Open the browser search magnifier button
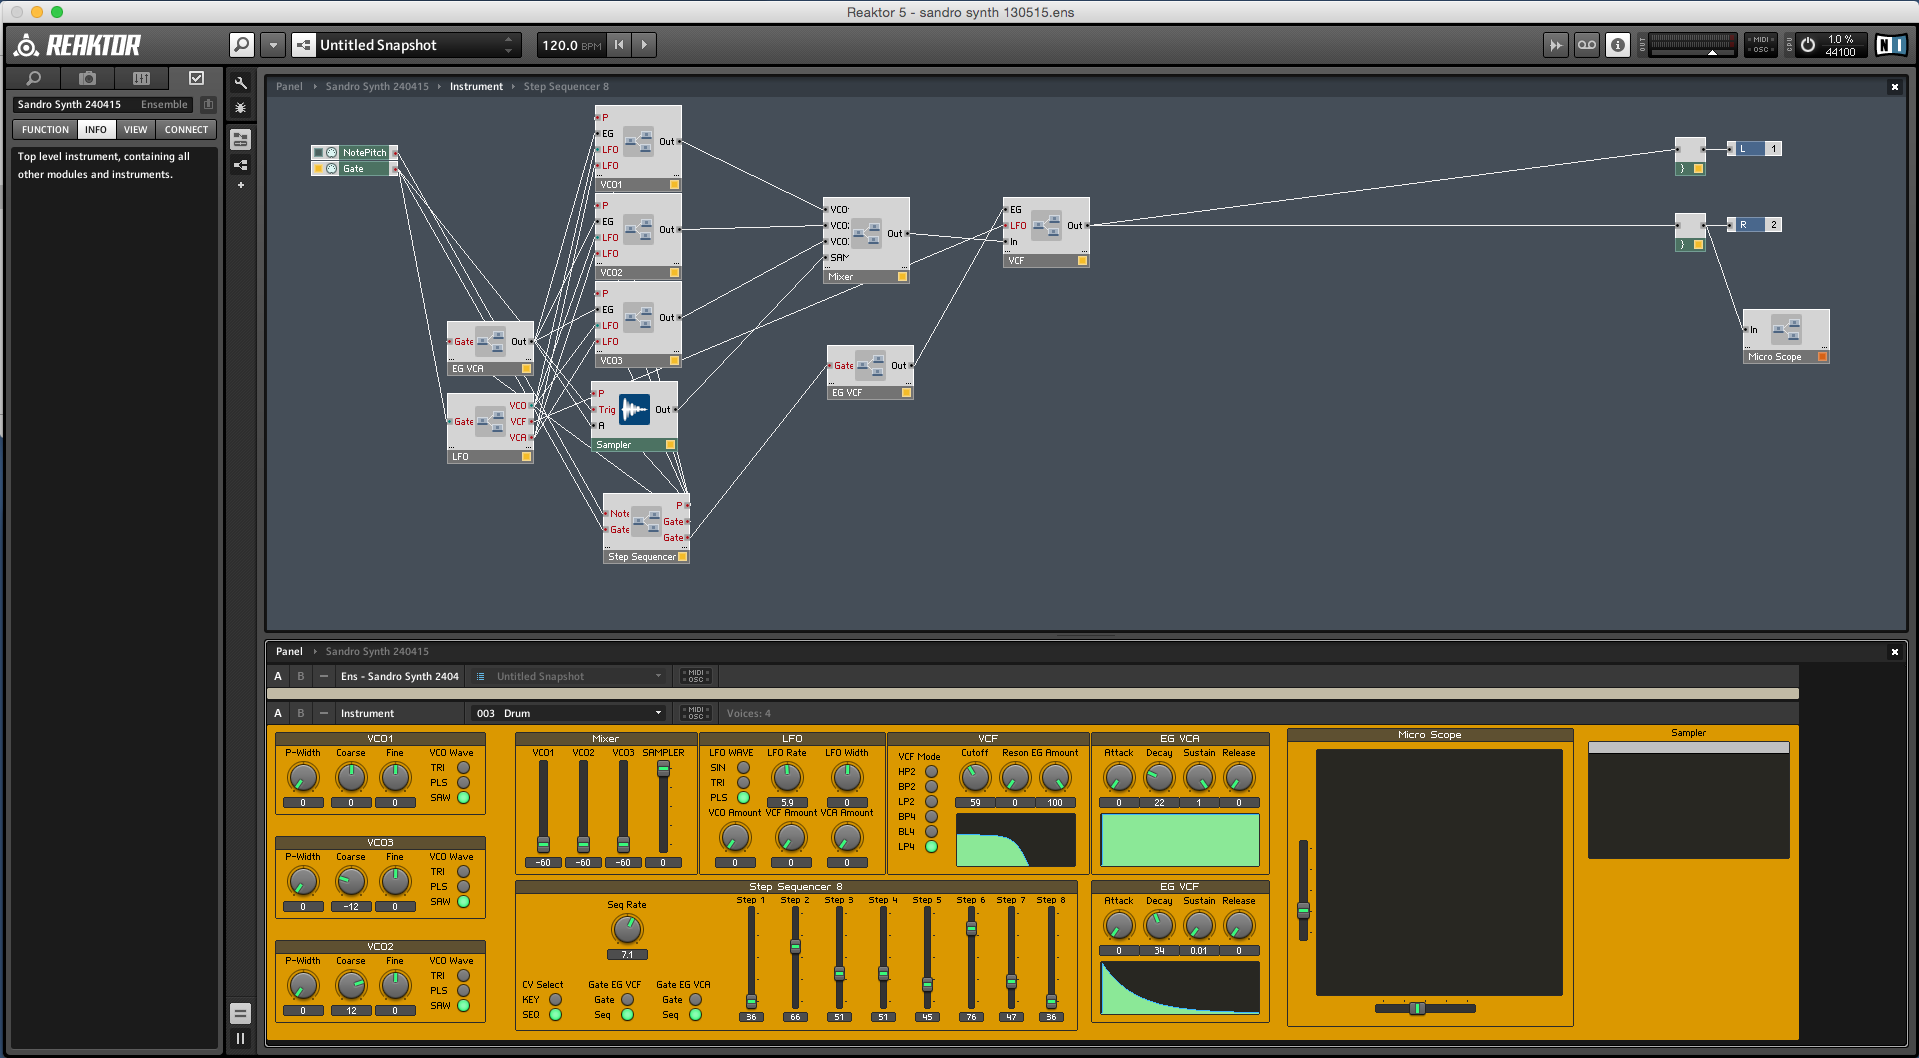Image resolution: width=1919 pixels, height=1058 pixels. [x=241, y=45]
